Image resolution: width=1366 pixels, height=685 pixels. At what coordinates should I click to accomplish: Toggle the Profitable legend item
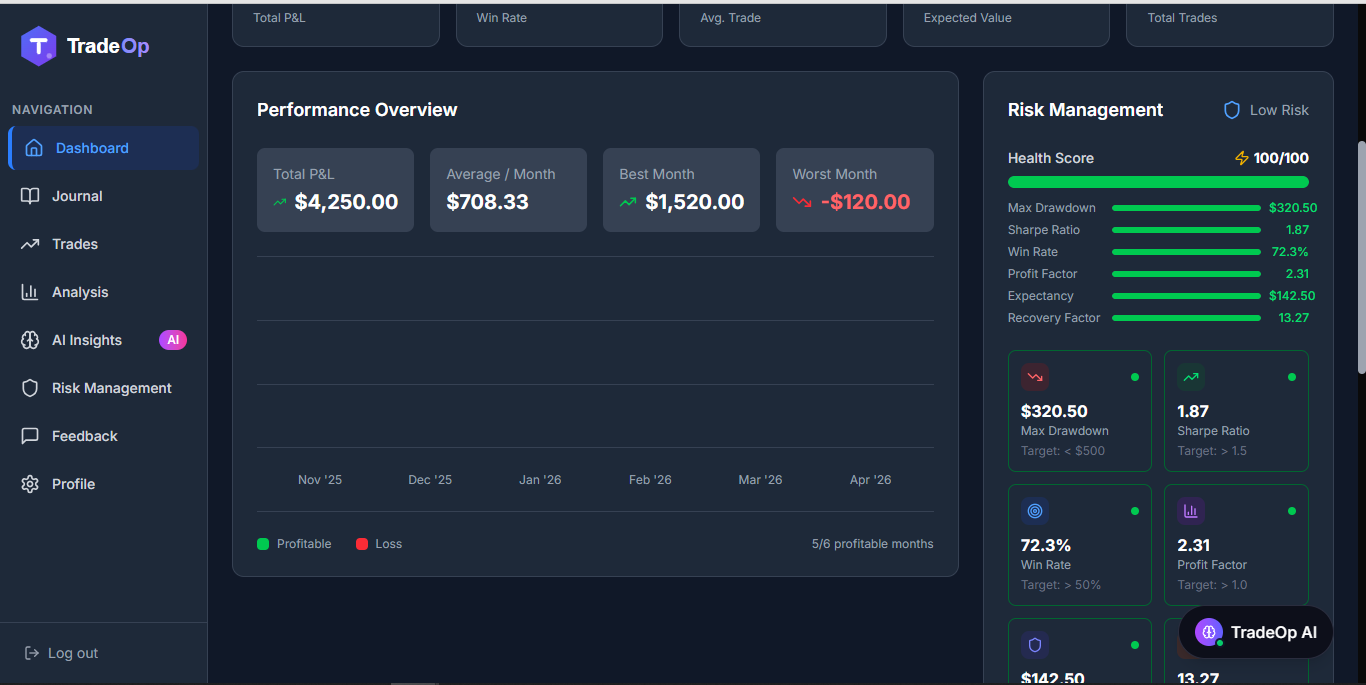pos(294,544)
